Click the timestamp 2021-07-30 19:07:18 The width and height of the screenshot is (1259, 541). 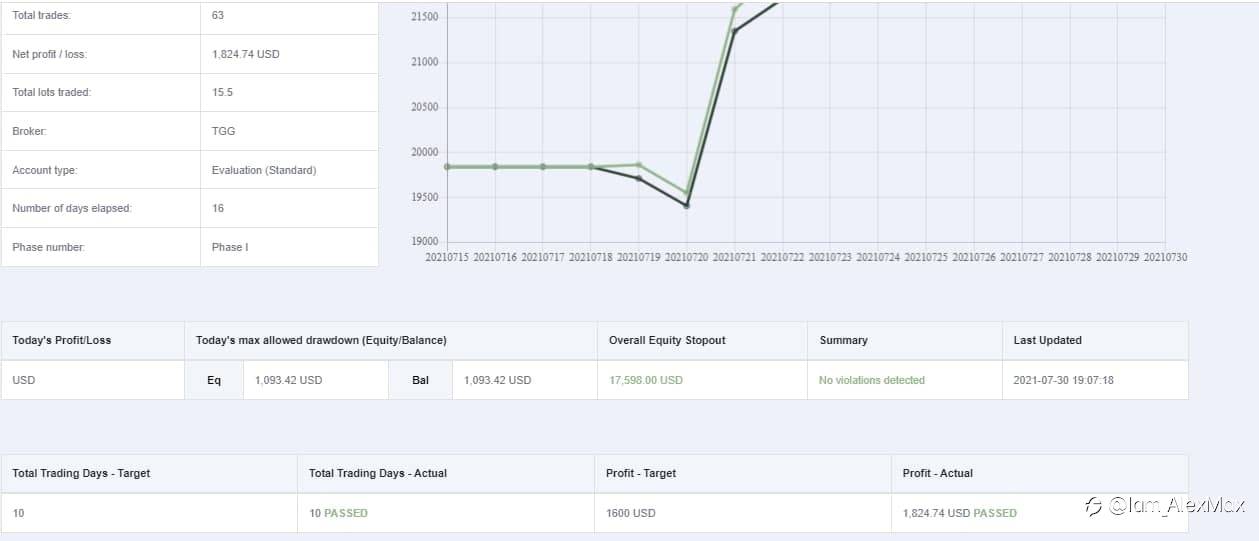coord(1064,380)
